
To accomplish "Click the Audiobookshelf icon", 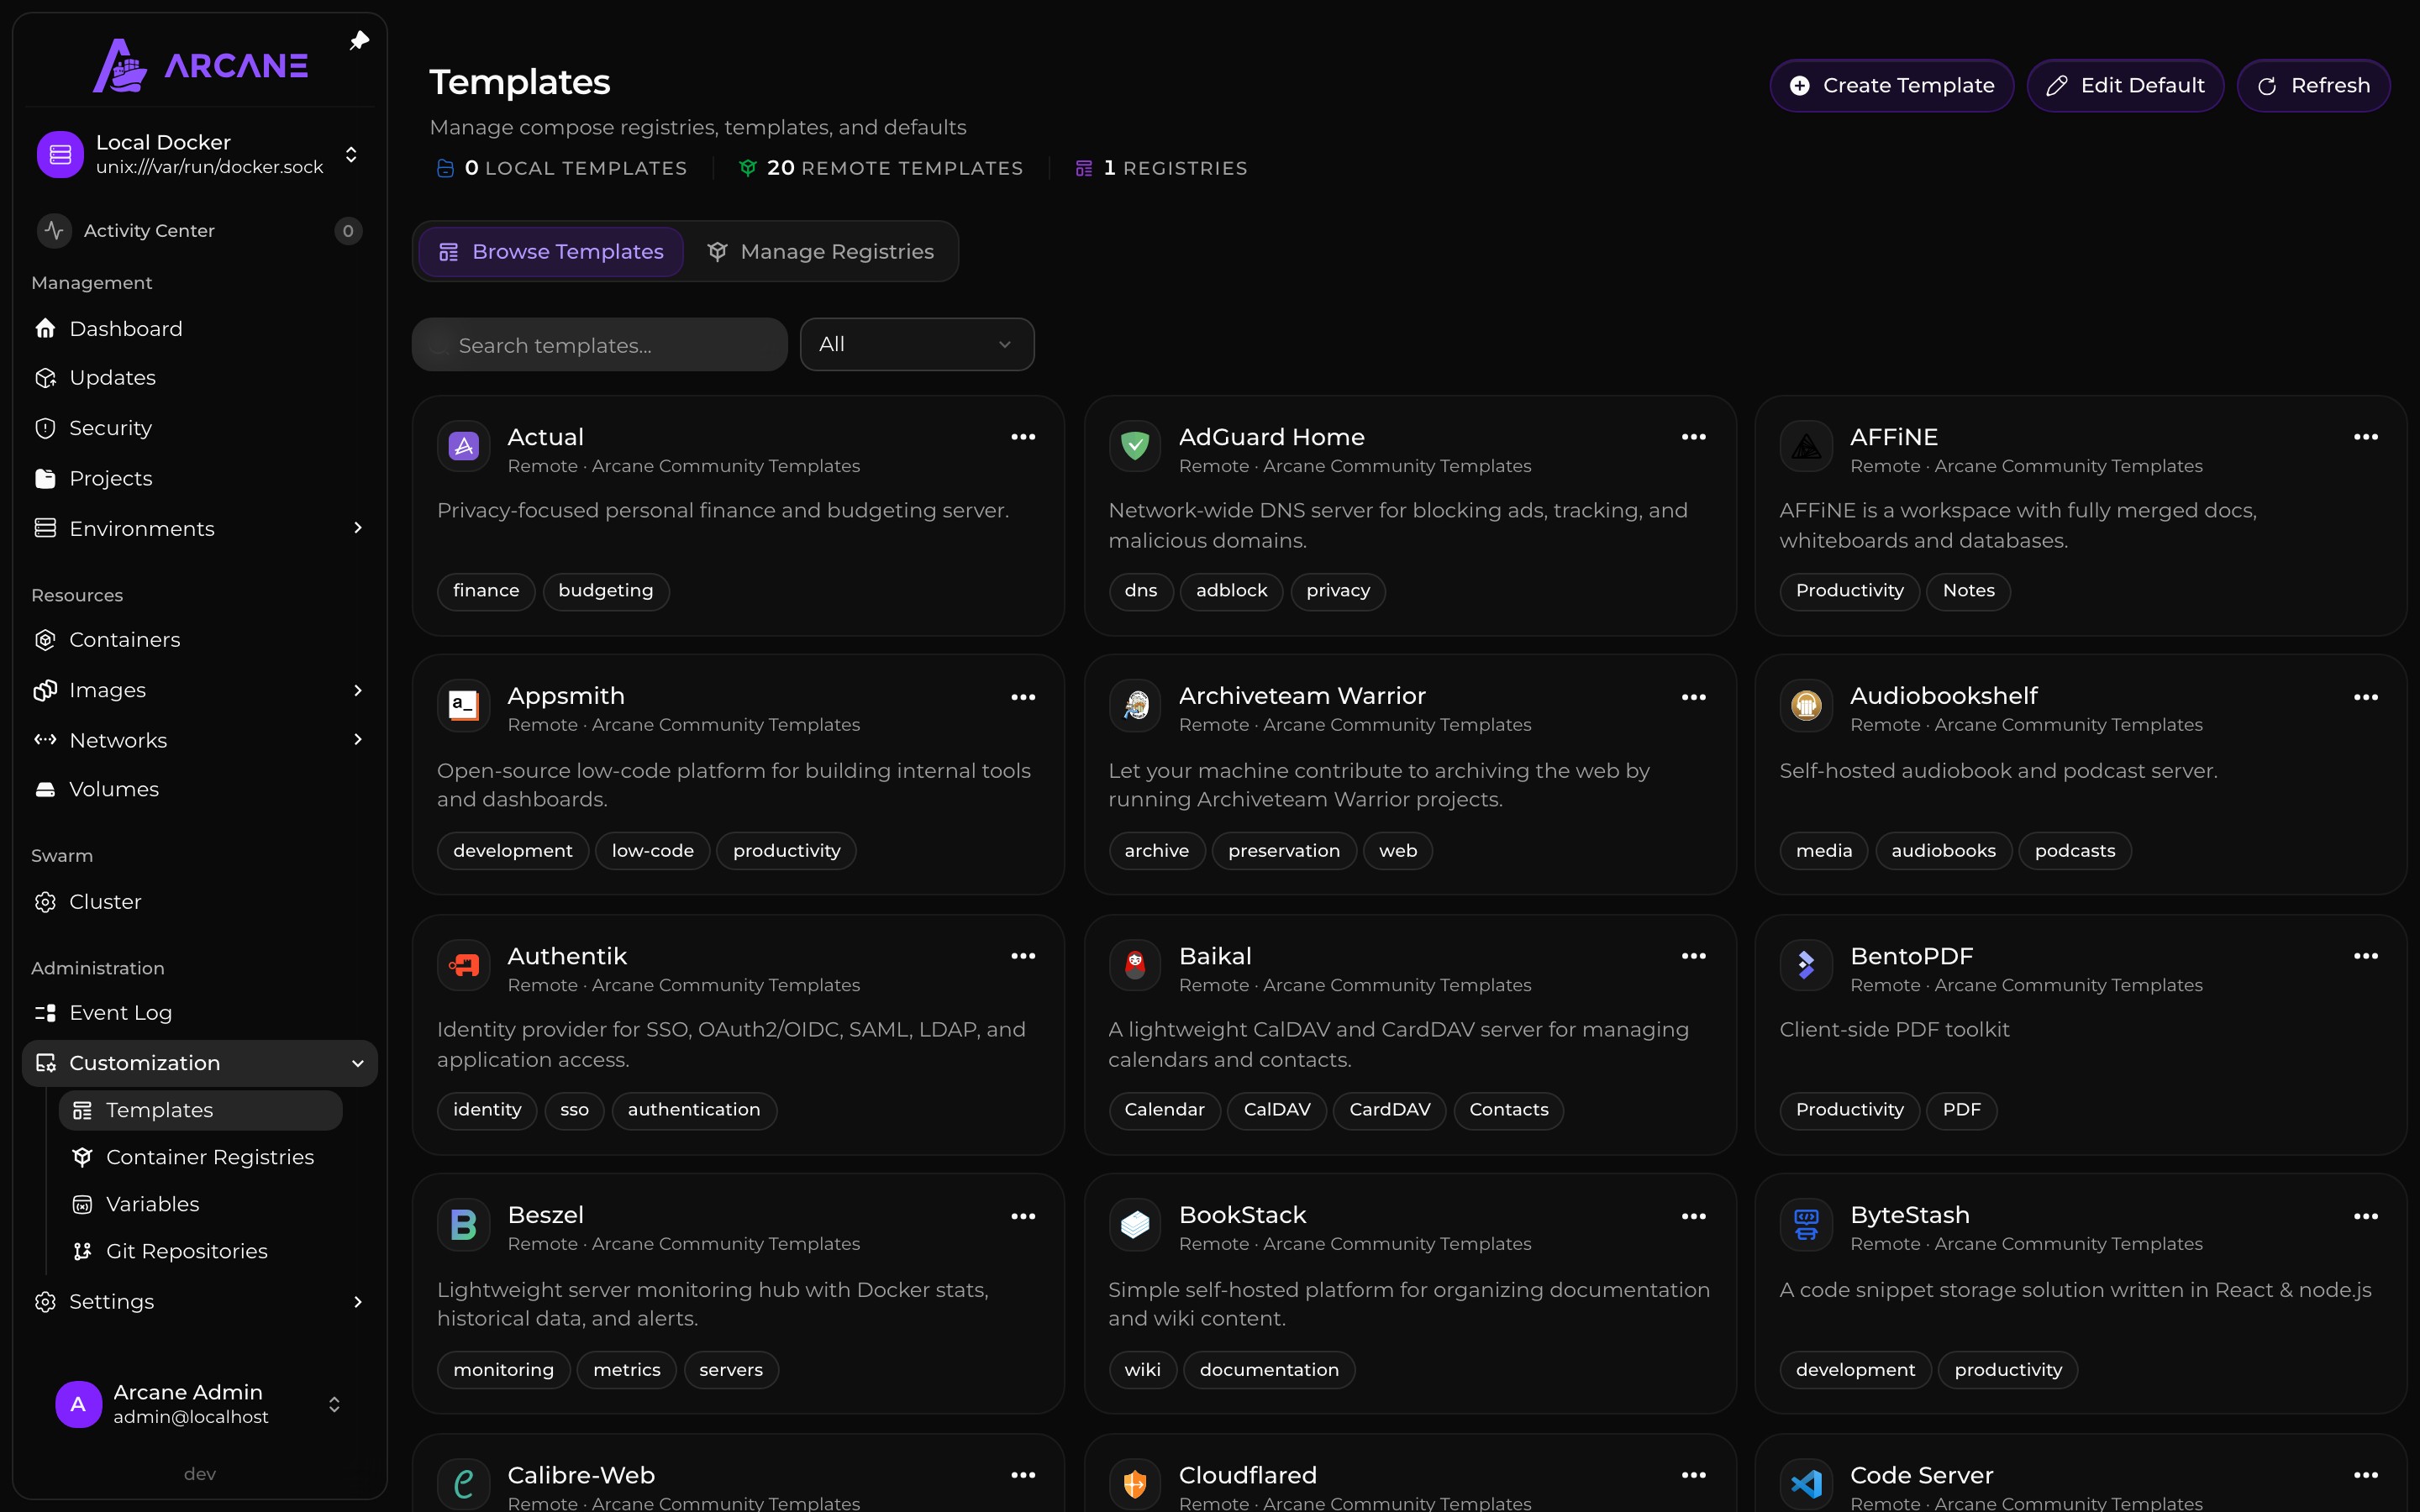I will click(x=1806, y=705).
